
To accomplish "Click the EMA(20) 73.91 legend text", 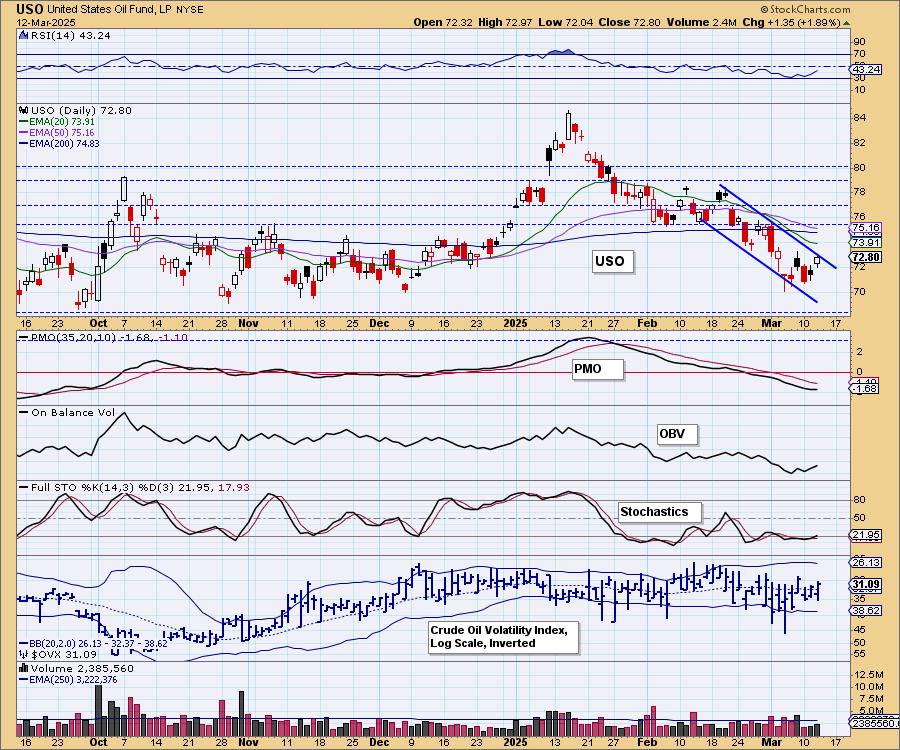I will 61,122.
